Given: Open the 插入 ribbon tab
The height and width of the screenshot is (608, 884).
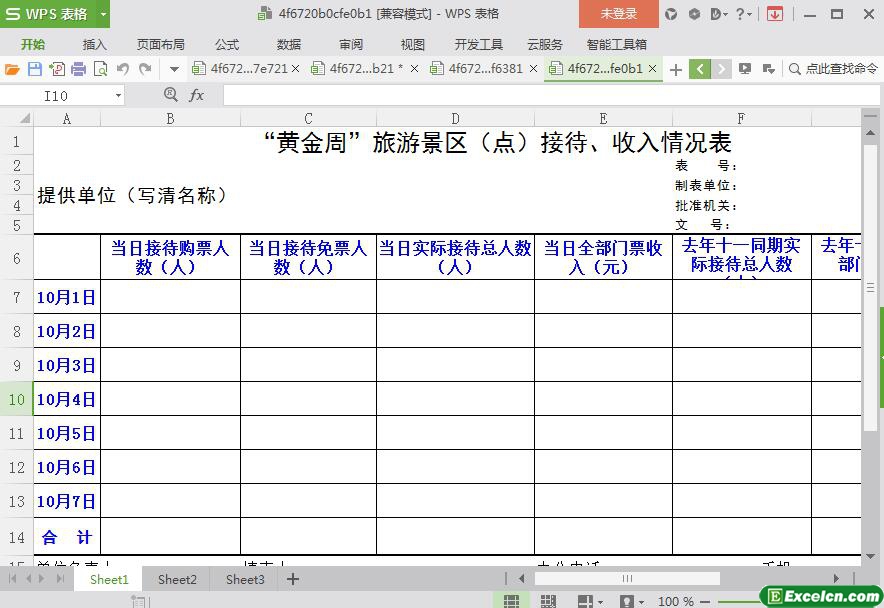Looking at the screenshot, I should [94, 44].
